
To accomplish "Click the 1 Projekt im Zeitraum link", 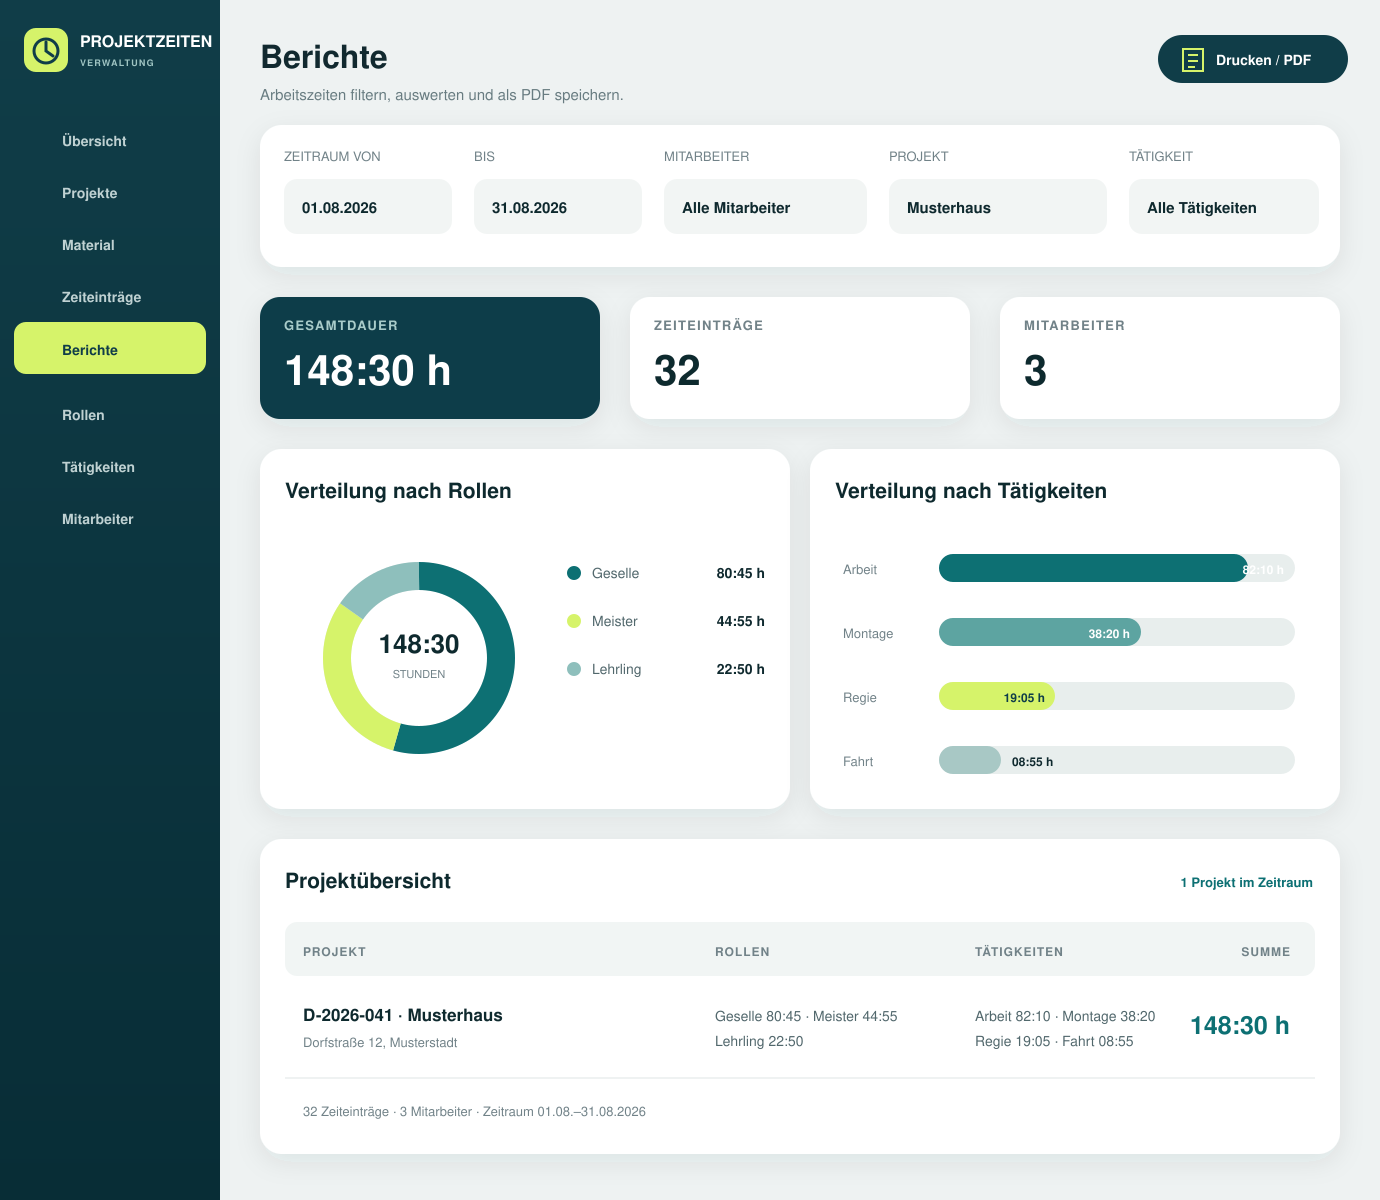I will tap(1246, 882).
